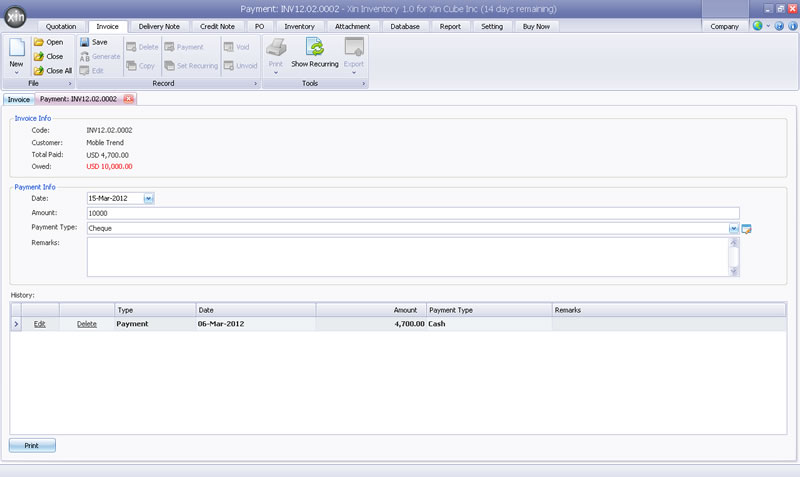Click Close in File group
This screenshot has width=800, height=477.
pos(48,57)
